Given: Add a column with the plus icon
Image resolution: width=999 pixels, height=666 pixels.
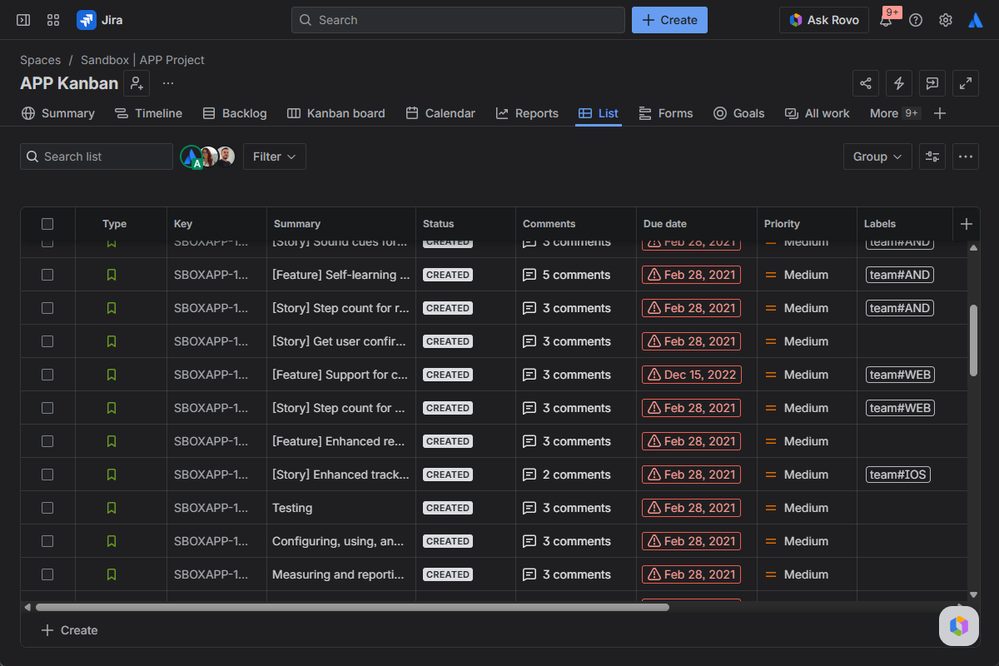Looking at the screenshot, I should [966, 224].
